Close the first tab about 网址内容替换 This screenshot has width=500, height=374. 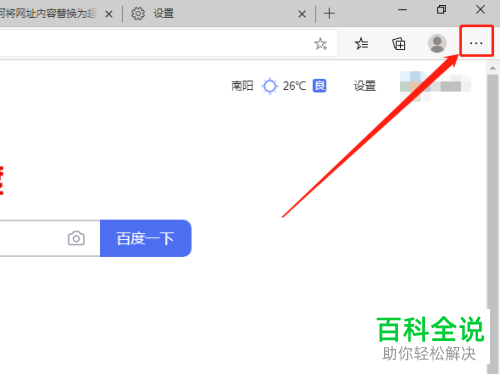pyautogui.click(x=109, y=14)
